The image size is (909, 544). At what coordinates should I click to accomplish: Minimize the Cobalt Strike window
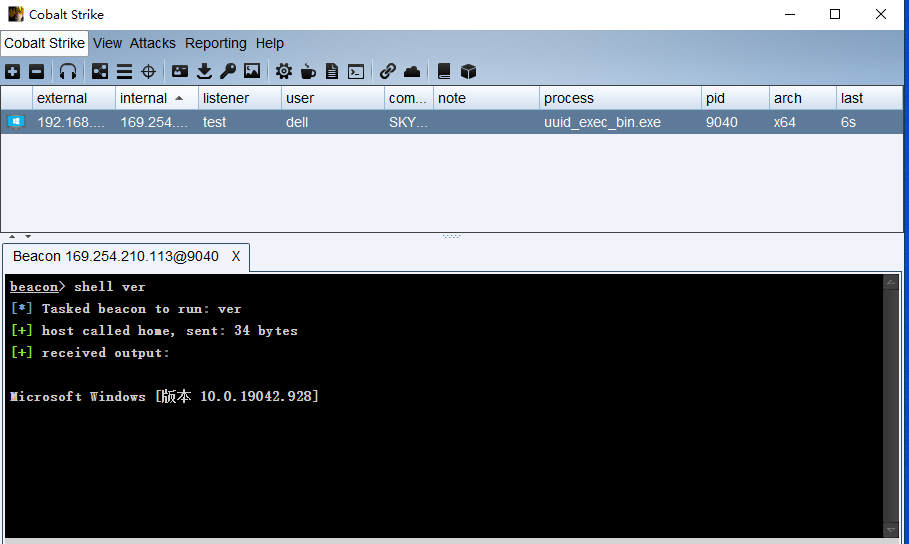tap(790, 14)
